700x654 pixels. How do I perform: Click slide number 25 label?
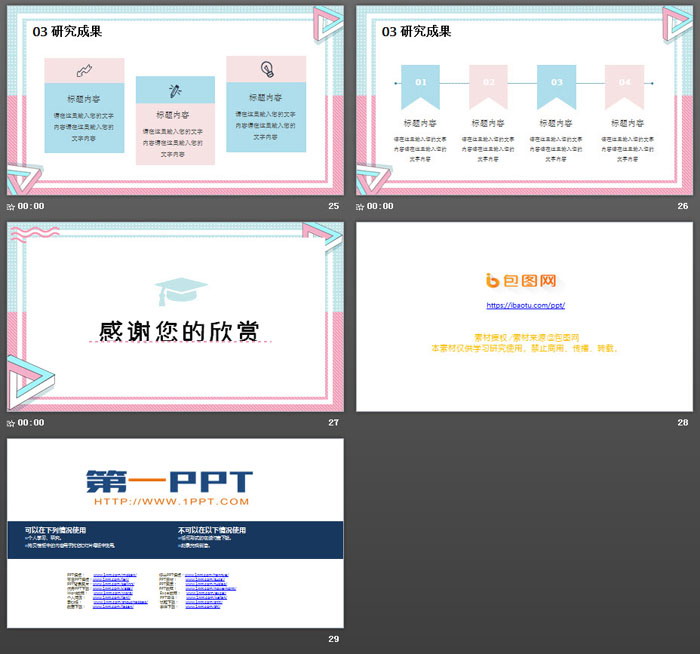pyautogui.click(x=333, y=206)
